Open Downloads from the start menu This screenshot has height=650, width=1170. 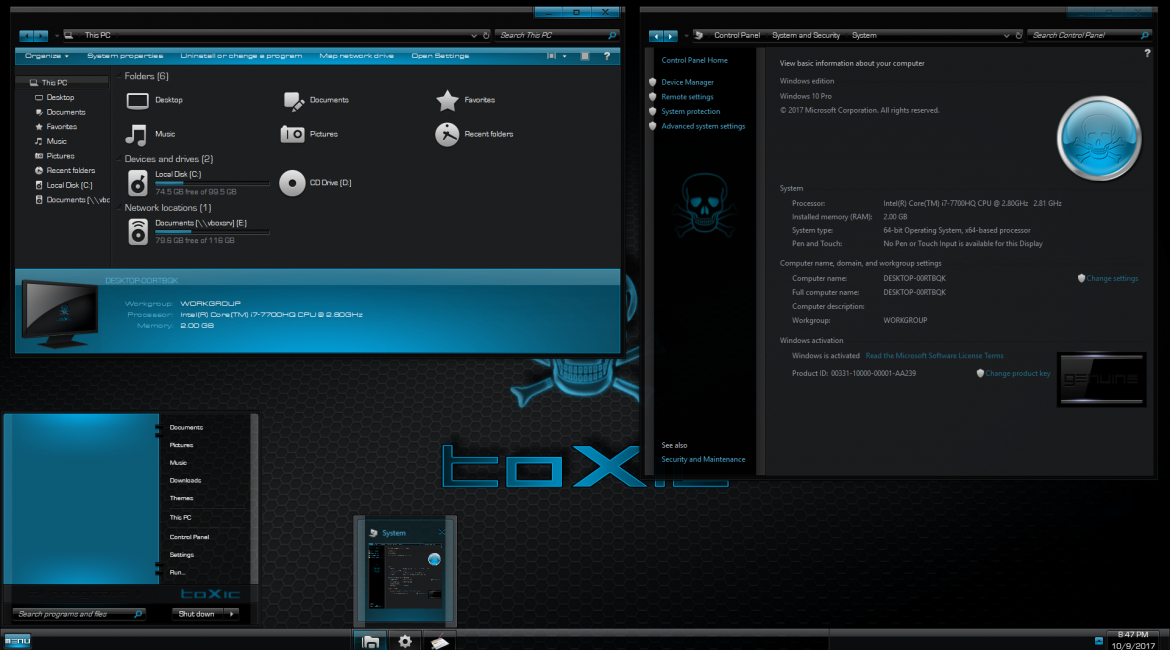point(185,481)
